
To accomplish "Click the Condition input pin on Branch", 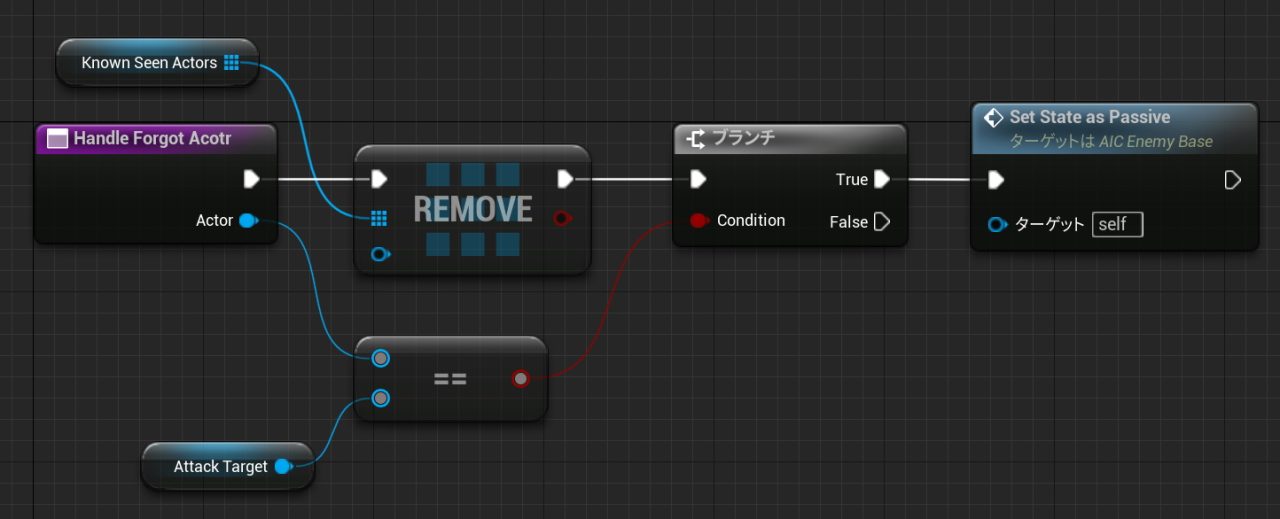I will point(699,220).
